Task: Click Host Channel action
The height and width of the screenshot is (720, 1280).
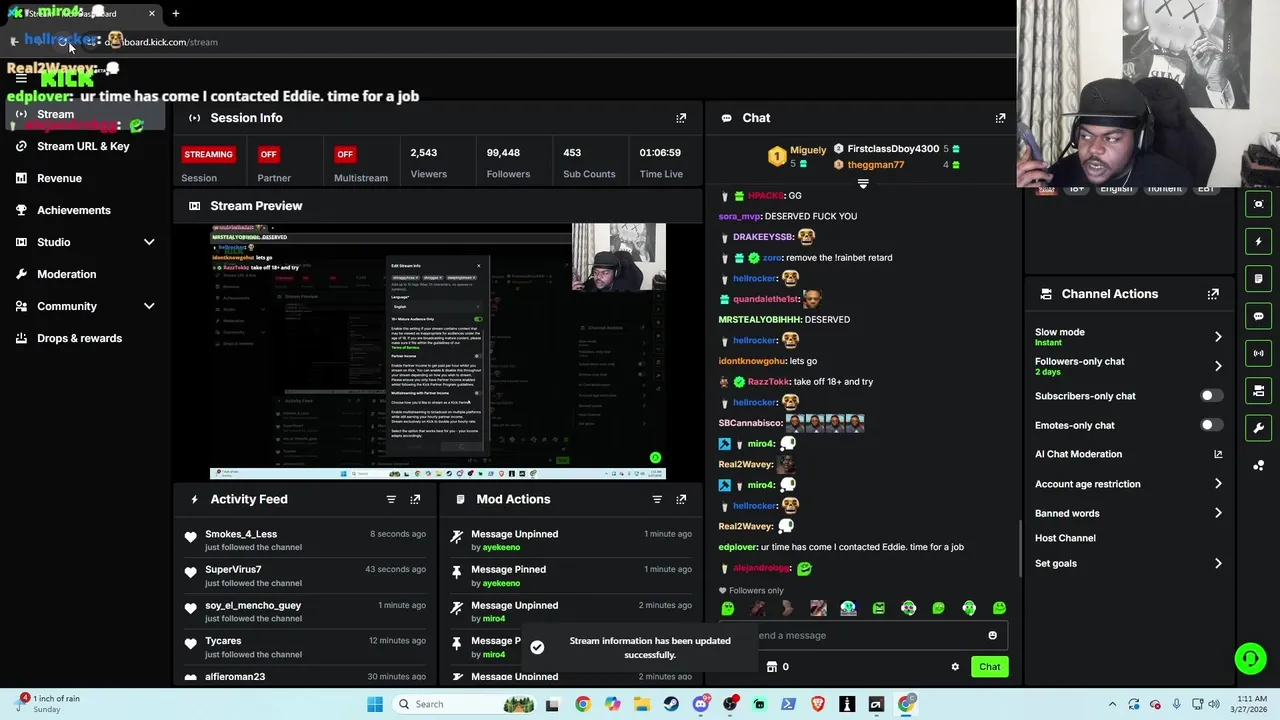Action: 1065,538
